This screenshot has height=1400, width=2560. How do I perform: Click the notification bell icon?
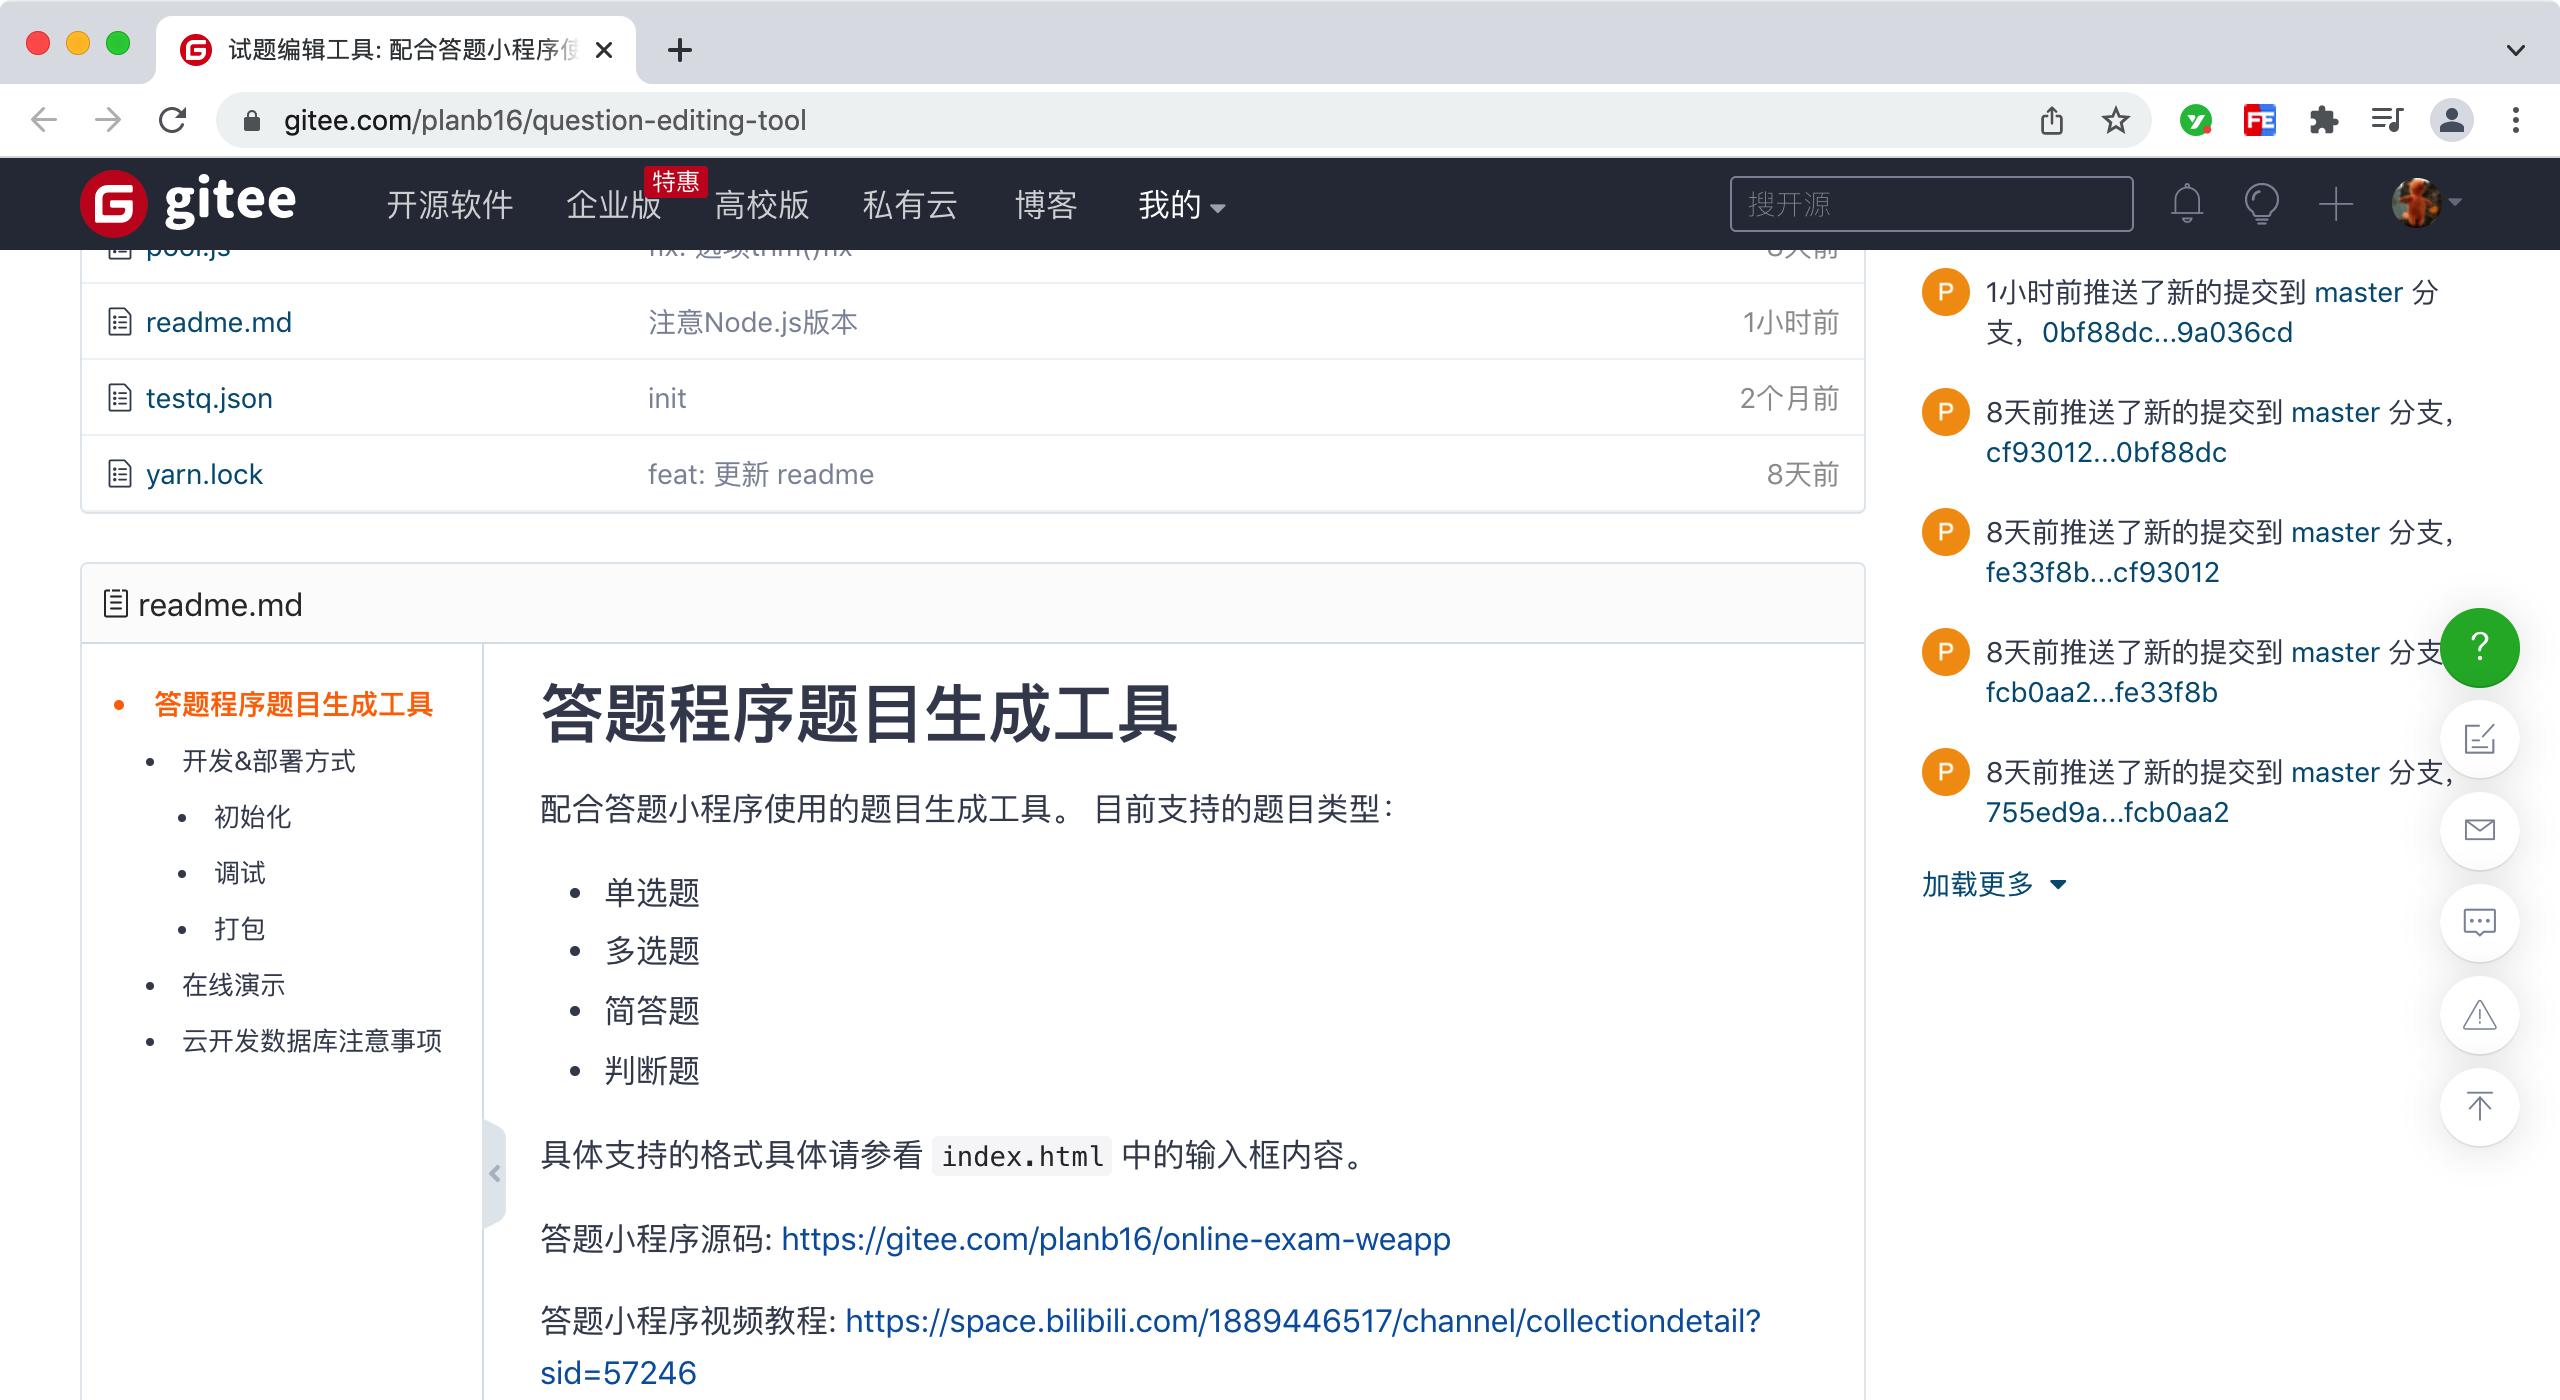[2187, 204]
